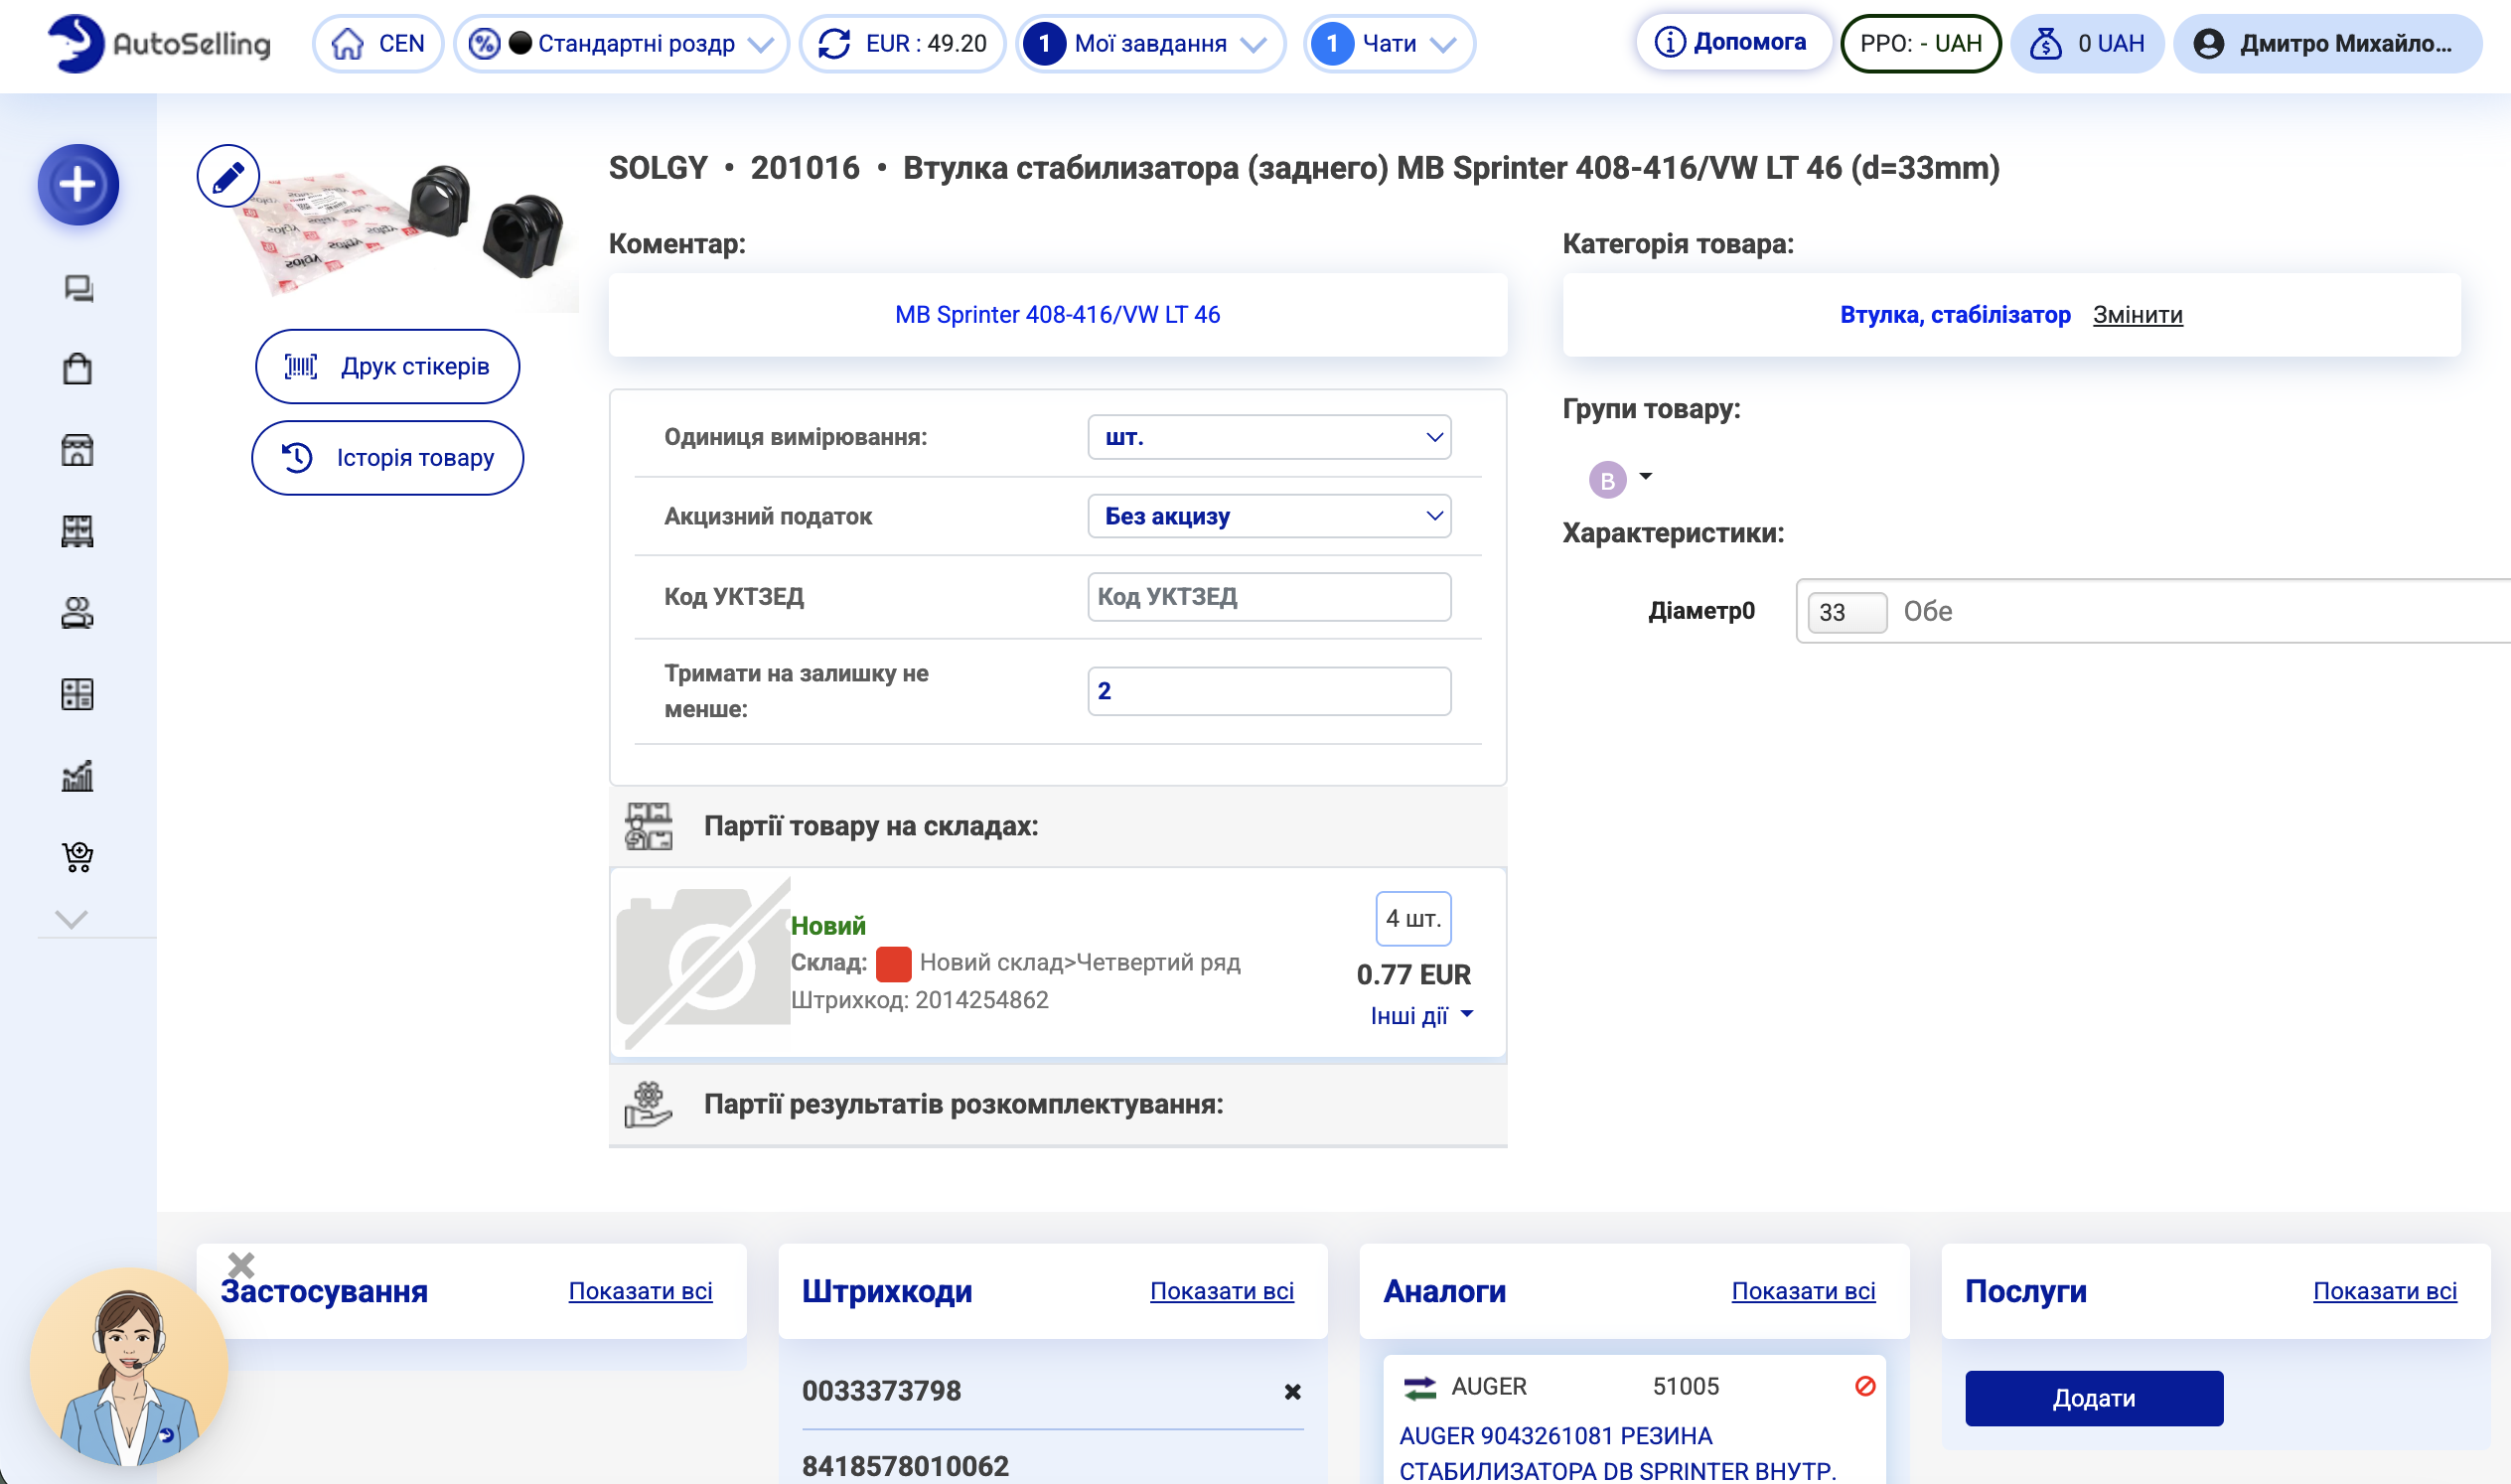
Task: Remove barcode 0033373798 with the x
Action: tap(1292, 1391)
